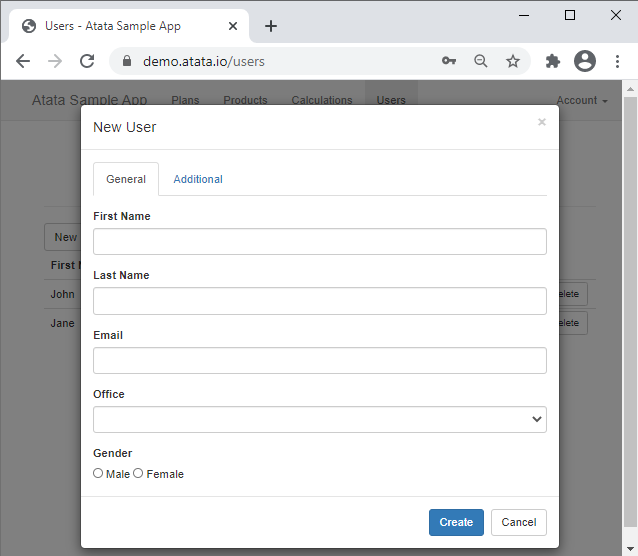Maximize the browser window
638x556 pixels.
point(570,15)
